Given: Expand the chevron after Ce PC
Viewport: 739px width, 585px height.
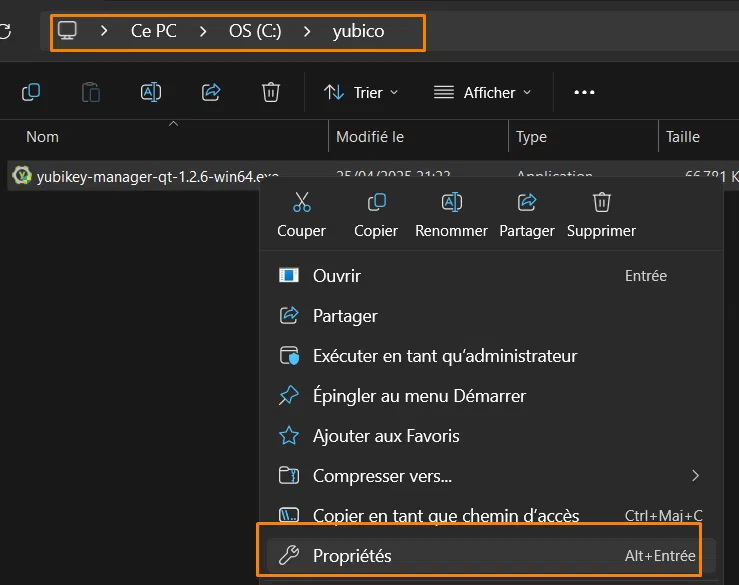Looking at the screenshot, I should (x=203, y=31).
